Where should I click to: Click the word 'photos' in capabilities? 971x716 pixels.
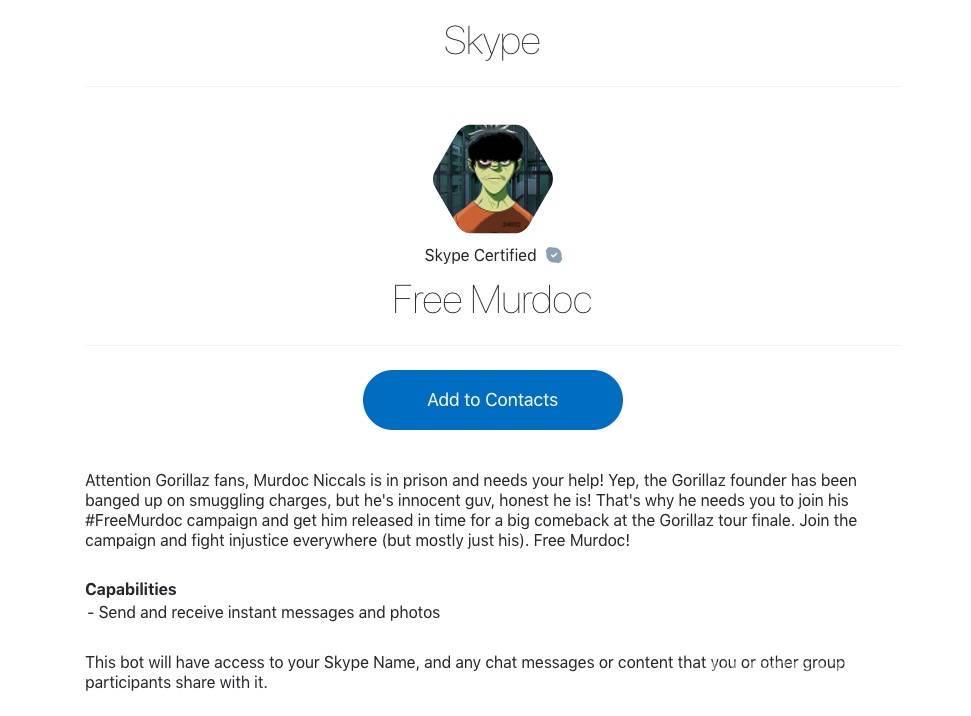pyautogui.click(x=415, y=612)
